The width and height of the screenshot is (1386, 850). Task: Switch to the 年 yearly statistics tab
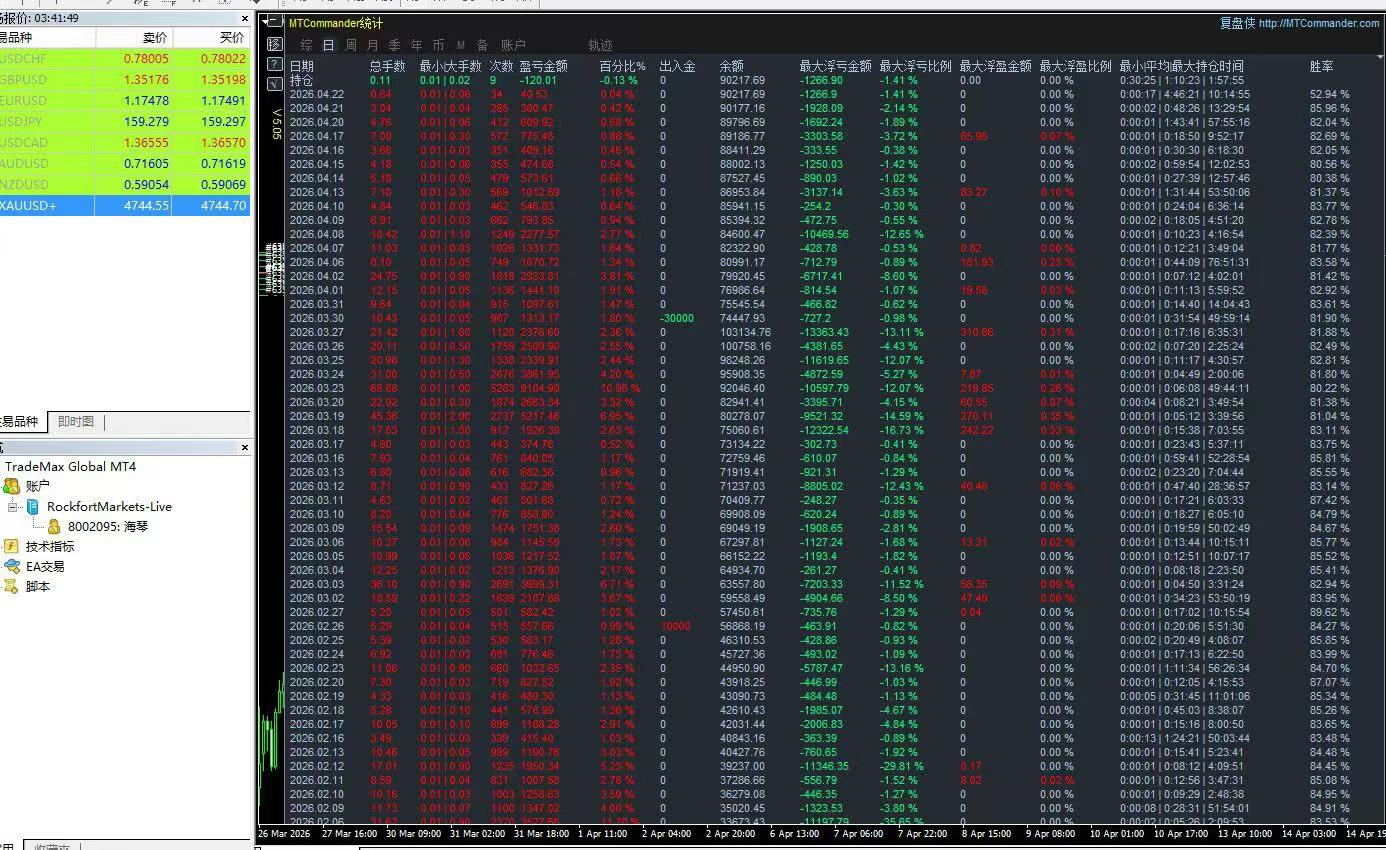417,45
